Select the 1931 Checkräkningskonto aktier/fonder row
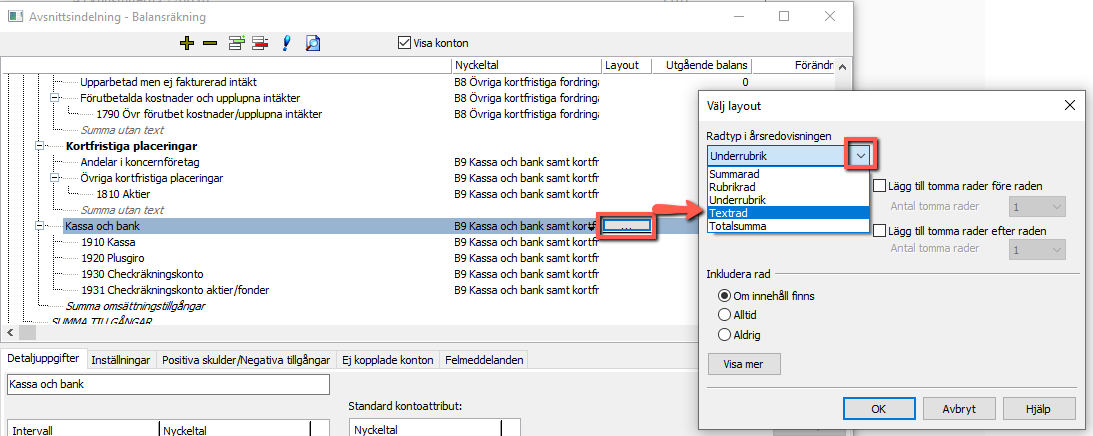 pyautogui.click(x=175, y=290)
